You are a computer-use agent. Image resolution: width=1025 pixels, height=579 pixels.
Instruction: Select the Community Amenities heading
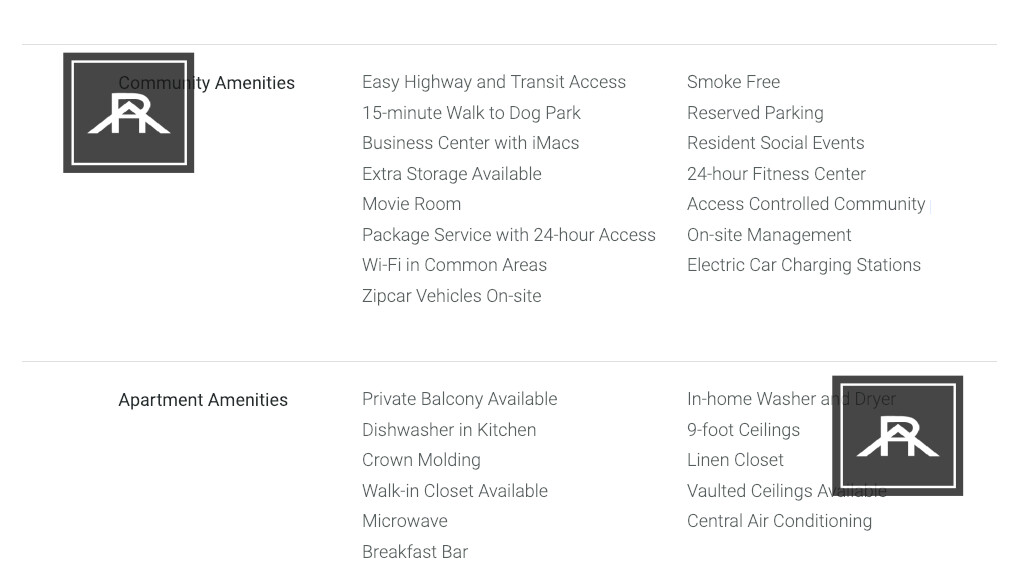coord(207,83)
